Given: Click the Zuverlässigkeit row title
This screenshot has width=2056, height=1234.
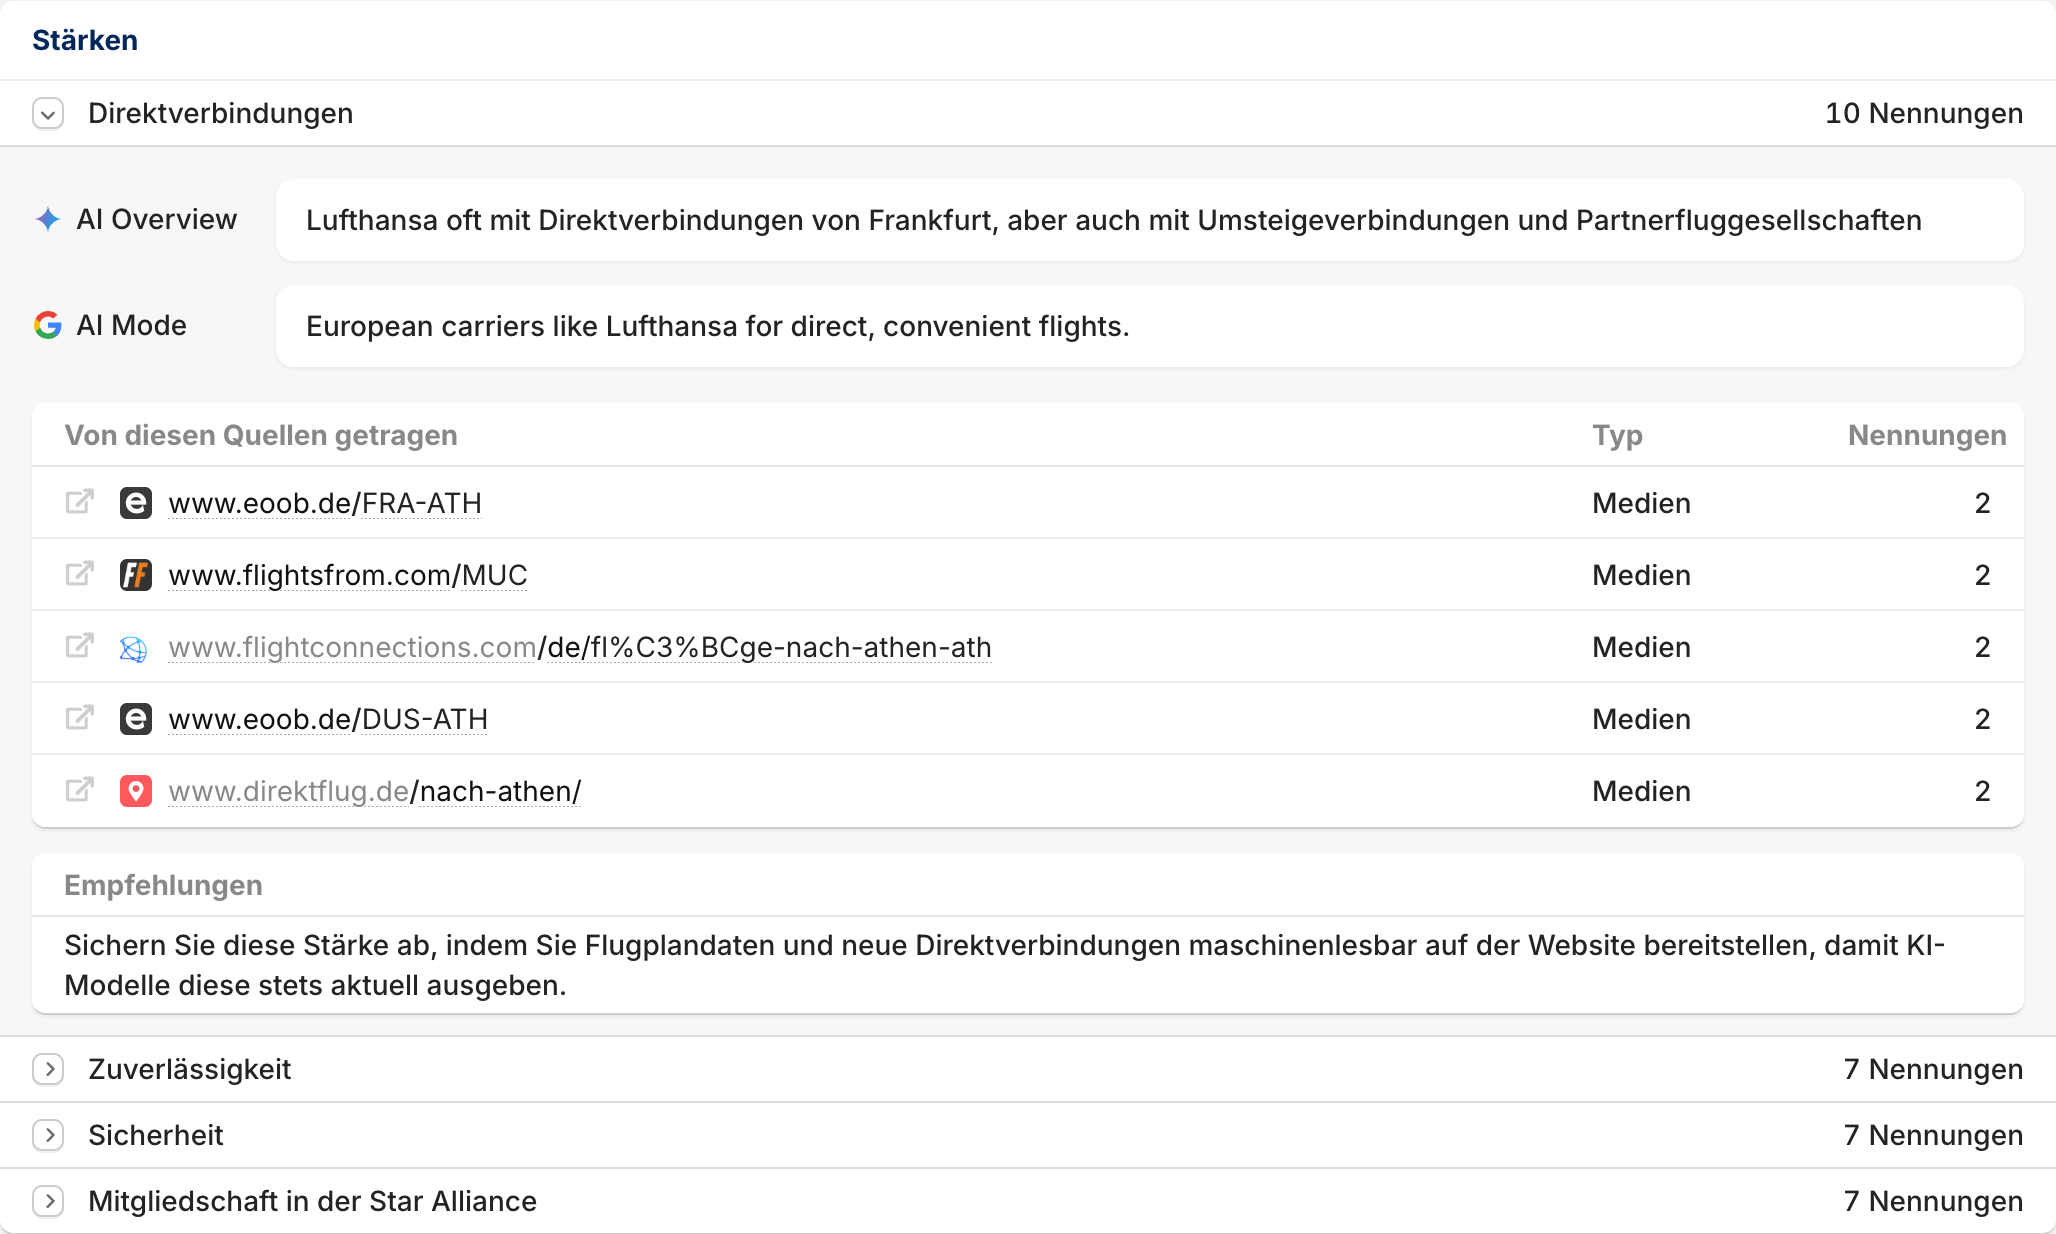Looking at the screenshot, I should 190,1070.
